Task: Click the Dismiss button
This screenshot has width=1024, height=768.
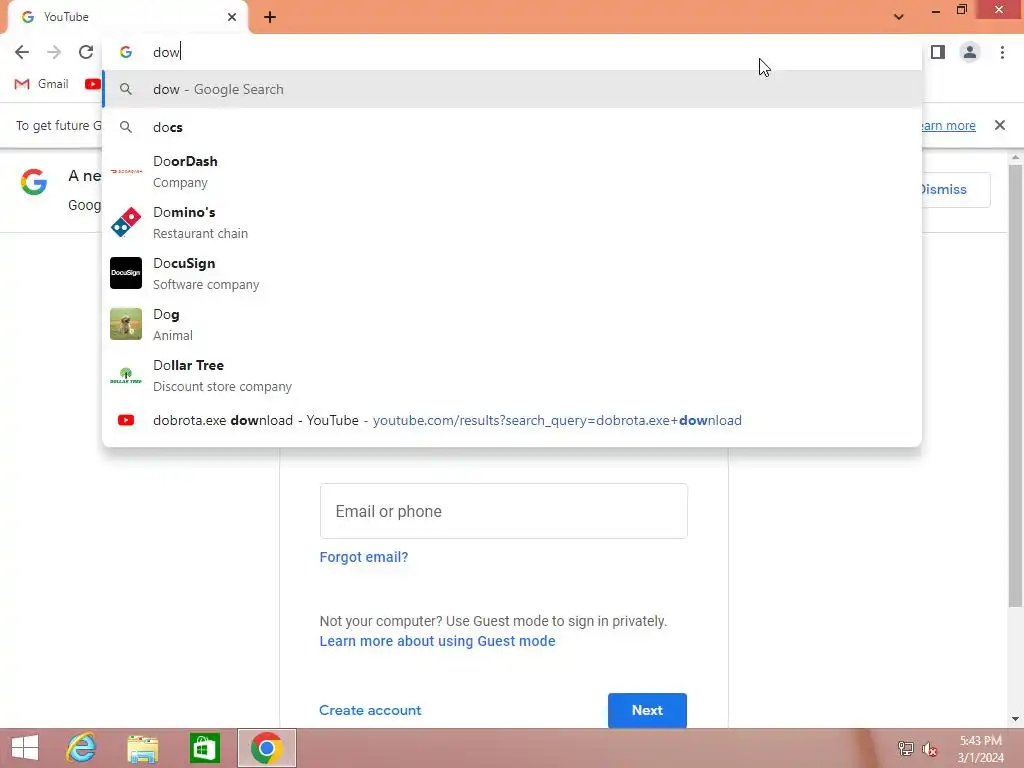Action: coord(955,190)
